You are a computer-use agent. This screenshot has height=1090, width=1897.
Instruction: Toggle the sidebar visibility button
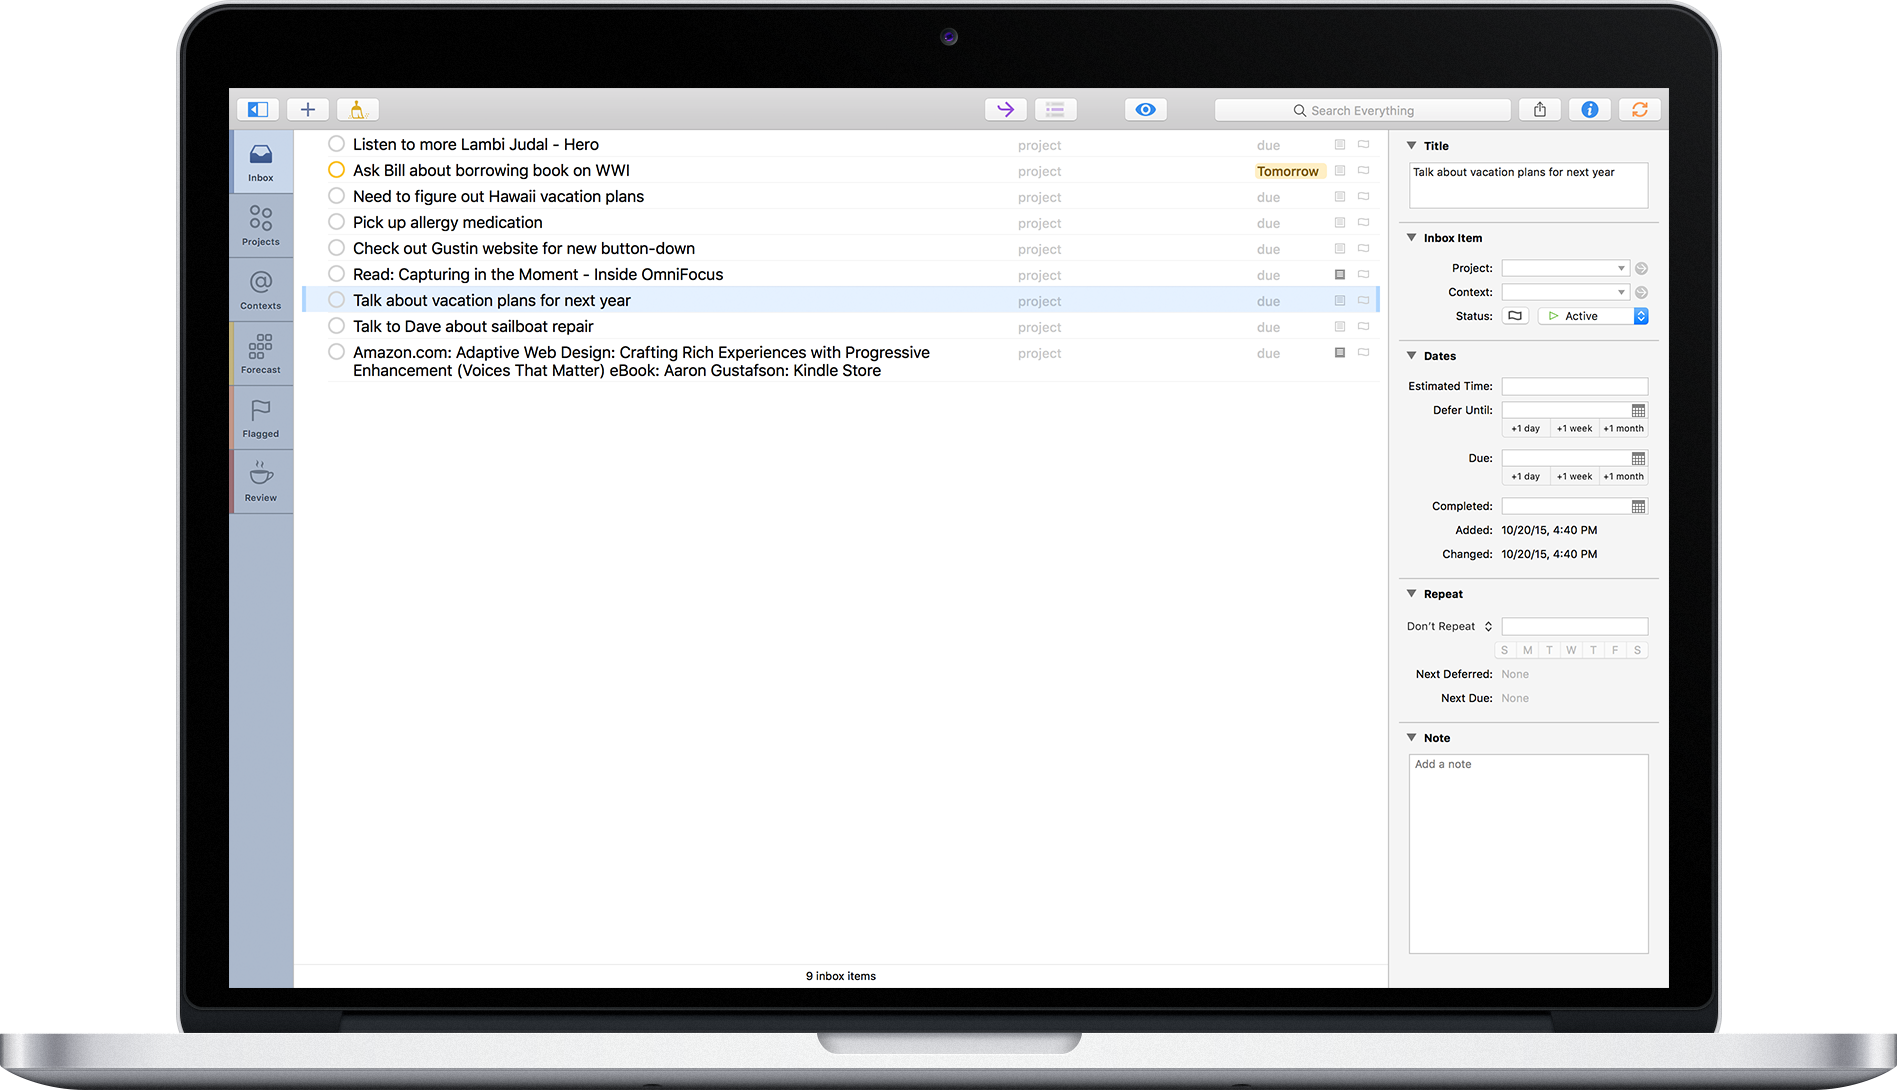click(258, 110)
